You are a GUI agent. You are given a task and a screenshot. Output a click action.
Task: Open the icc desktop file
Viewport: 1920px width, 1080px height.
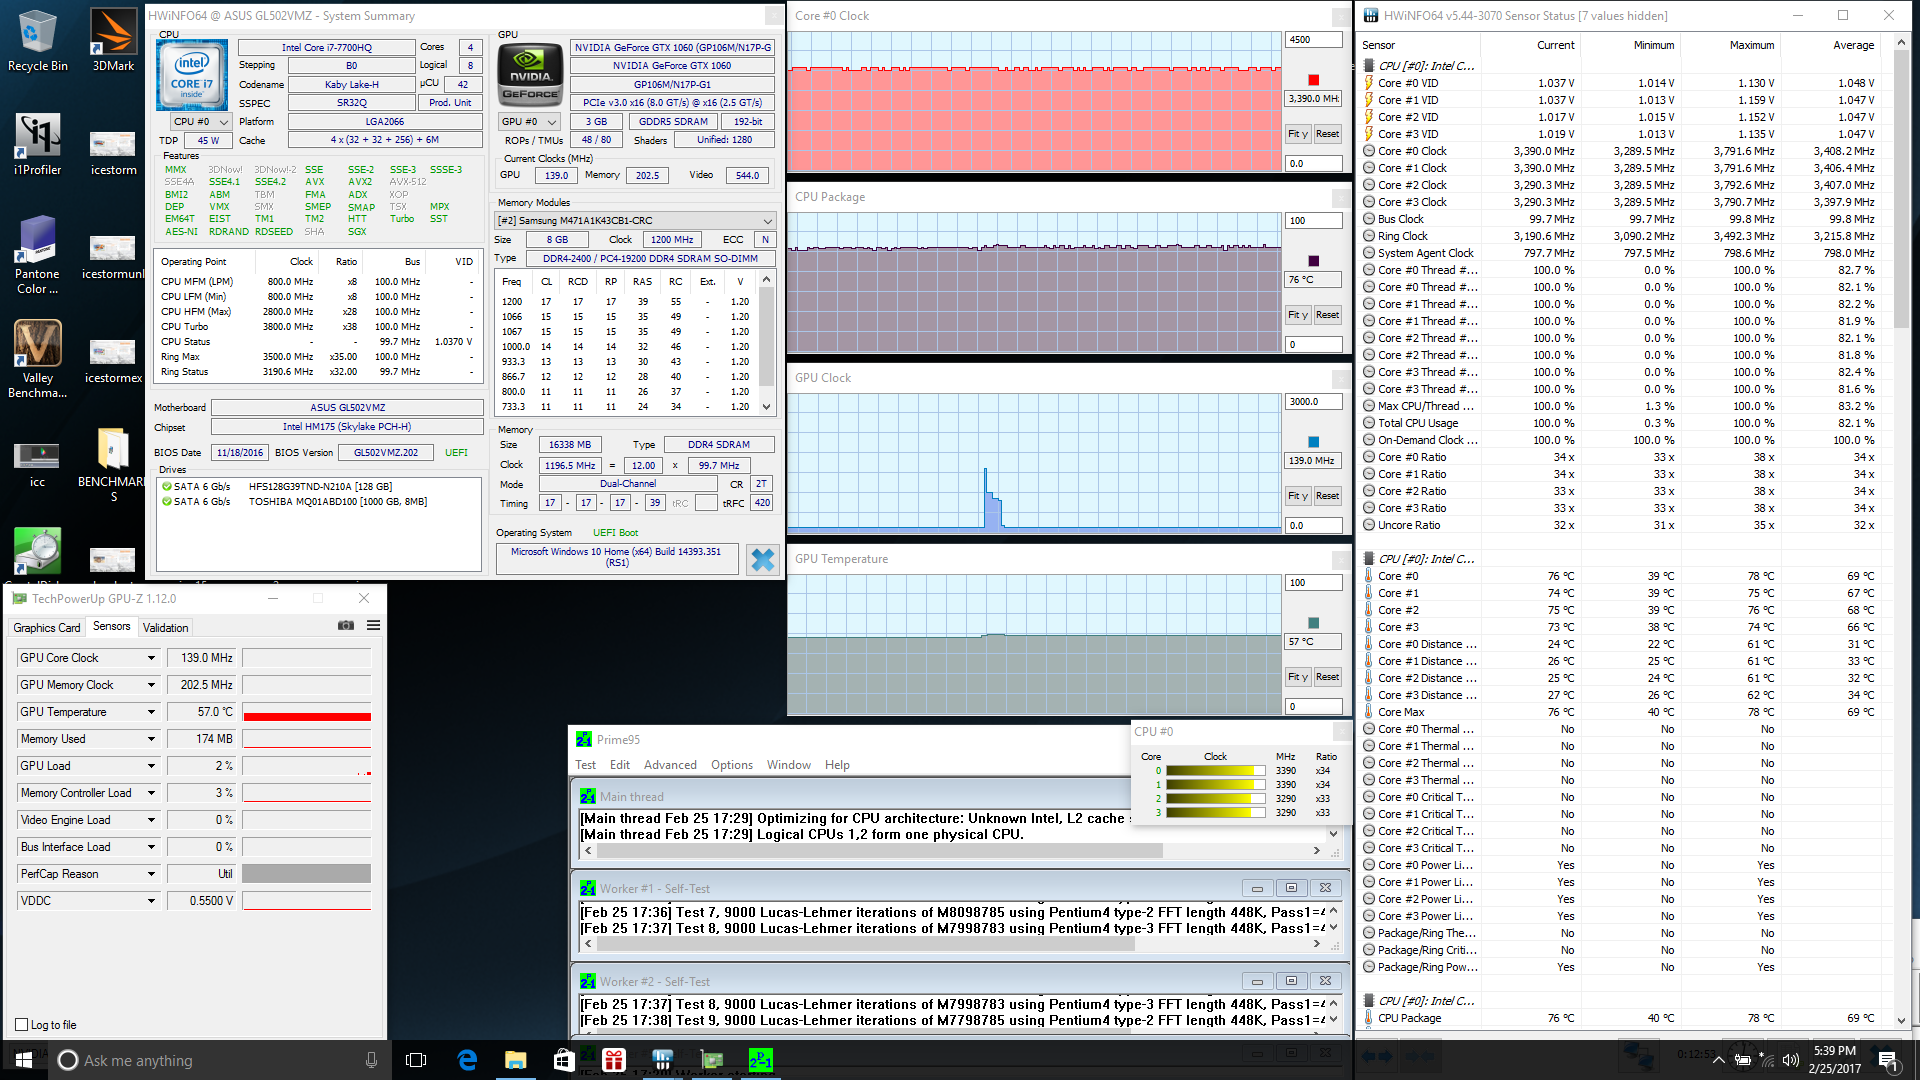[x=37, y=464]
